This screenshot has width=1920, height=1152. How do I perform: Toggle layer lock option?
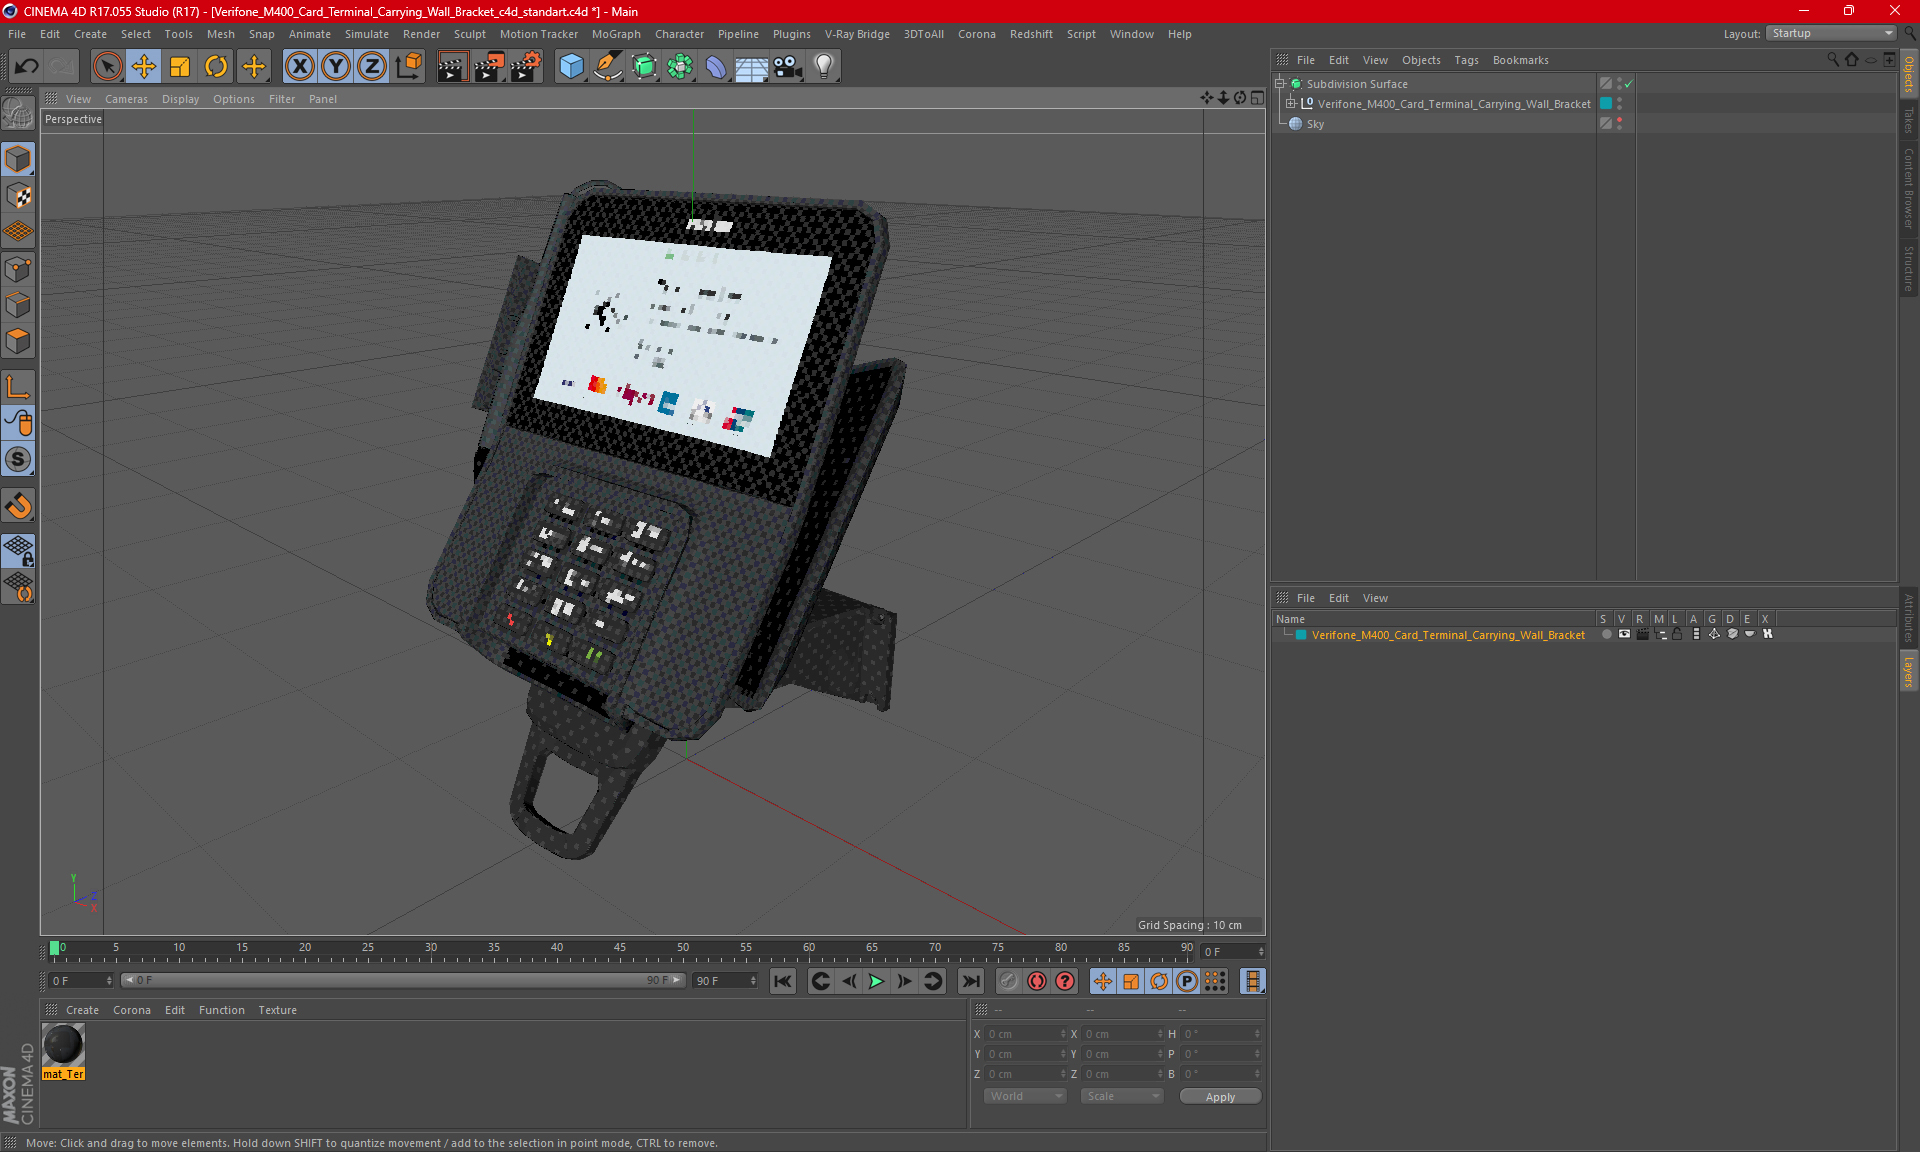pyautogui.click(x=1678, y=635)
